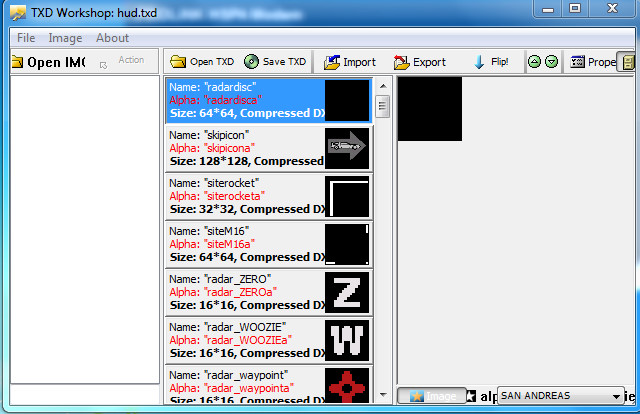This screenshot has width=640, height=414.
Task: Click the texture list scrollbar thumb
Action: tap(382, 106)
